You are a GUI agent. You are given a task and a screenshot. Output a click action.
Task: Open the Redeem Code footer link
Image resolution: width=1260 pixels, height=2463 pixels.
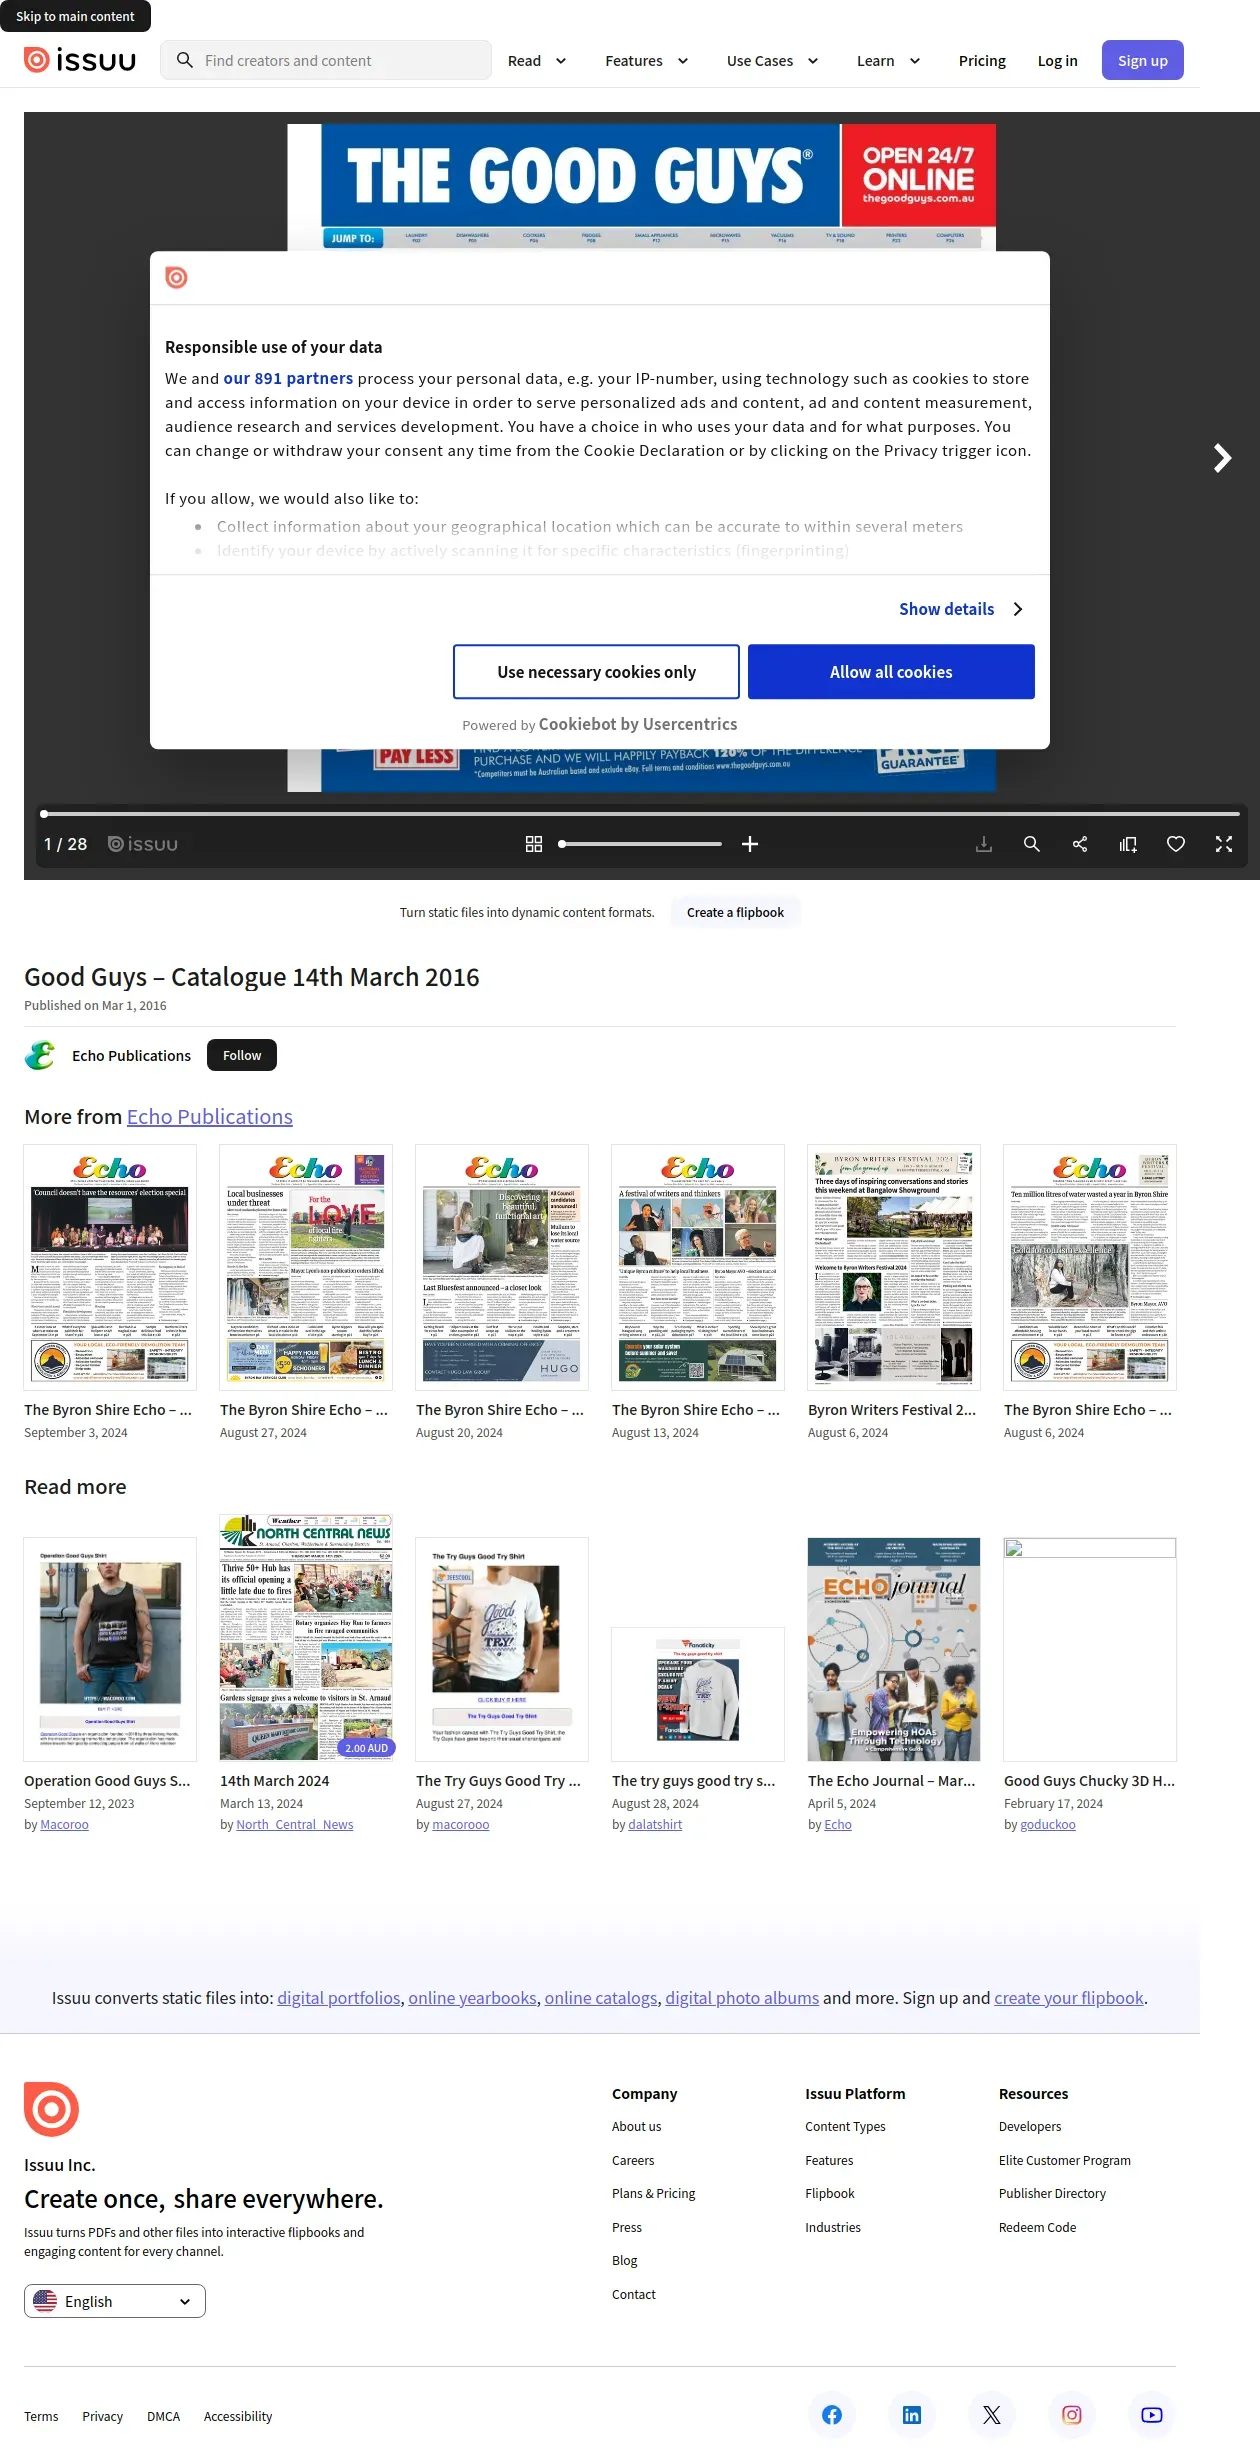(x=1037, y=2227)
